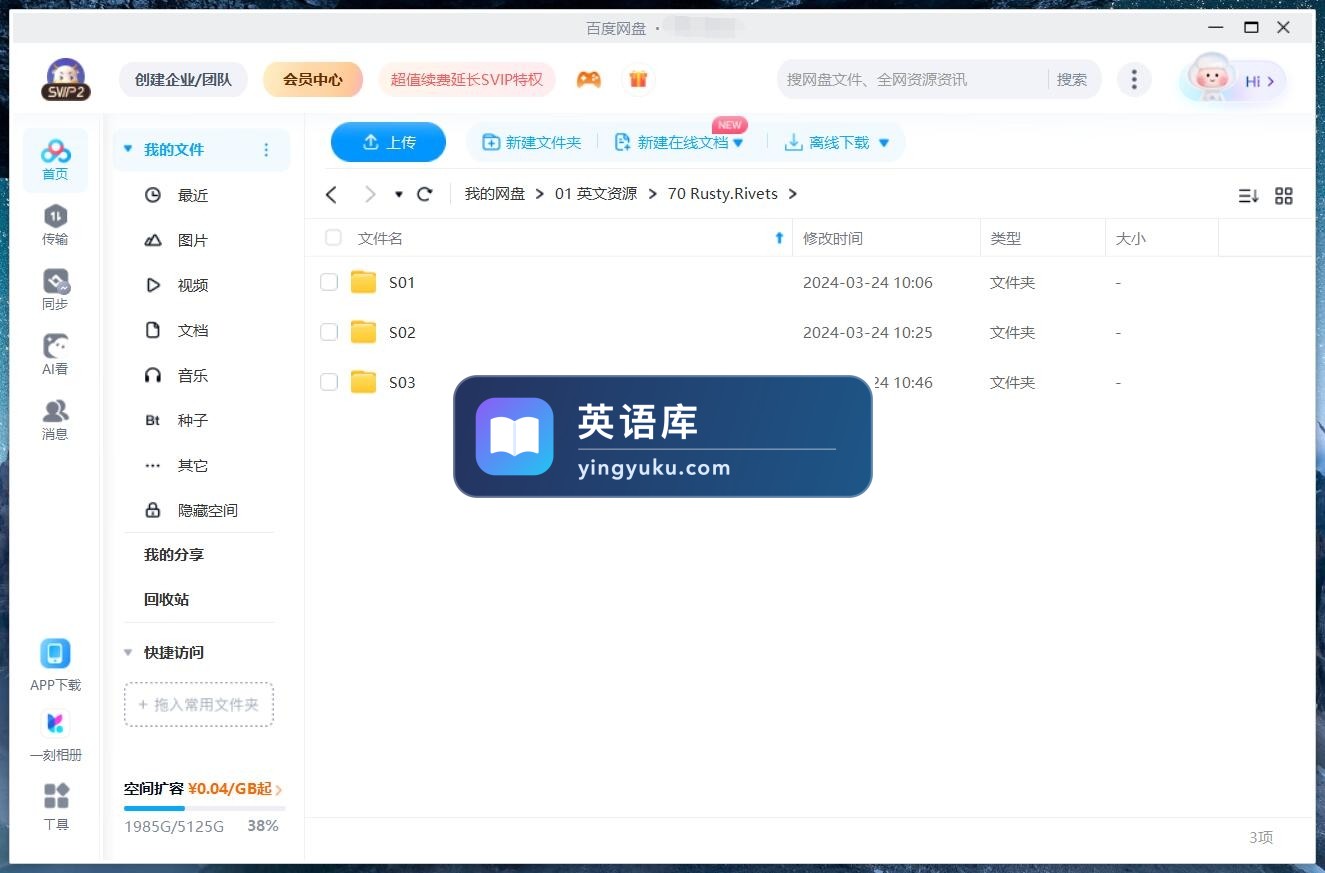Switch to grid thumbnail view
The height and width of the screenshot is (873, 1325).
(1284, 196)
